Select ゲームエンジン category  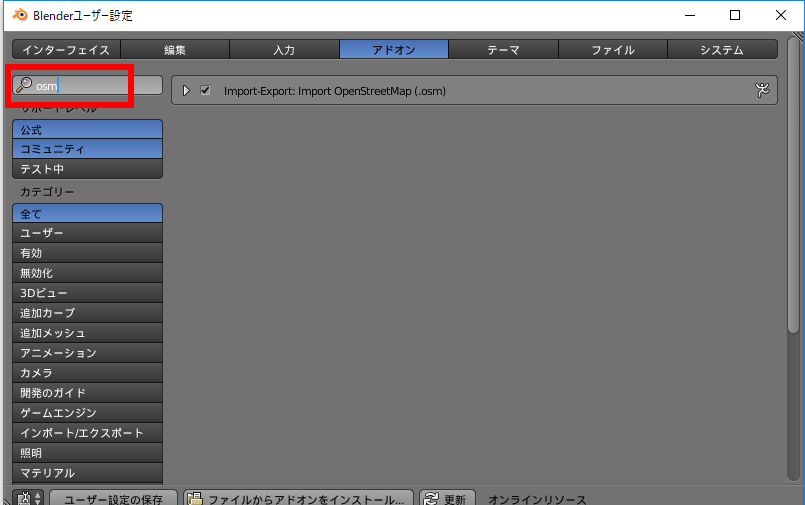point(87,413)
